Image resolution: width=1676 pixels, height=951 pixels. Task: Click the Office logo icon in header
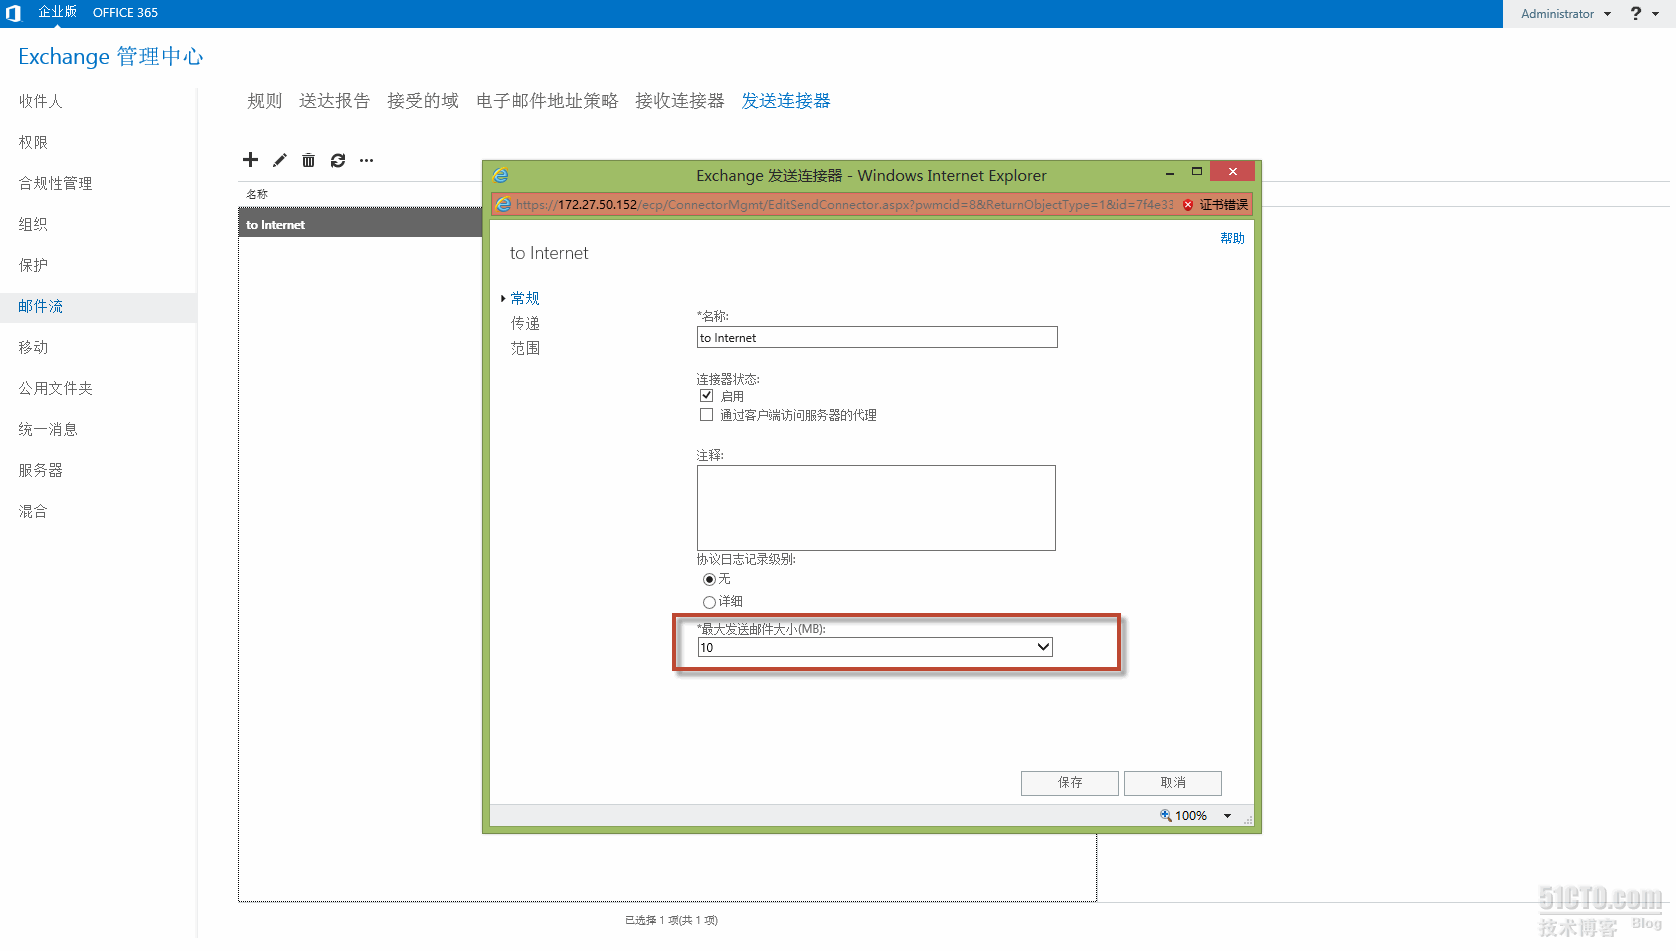(x=13, y=13)
